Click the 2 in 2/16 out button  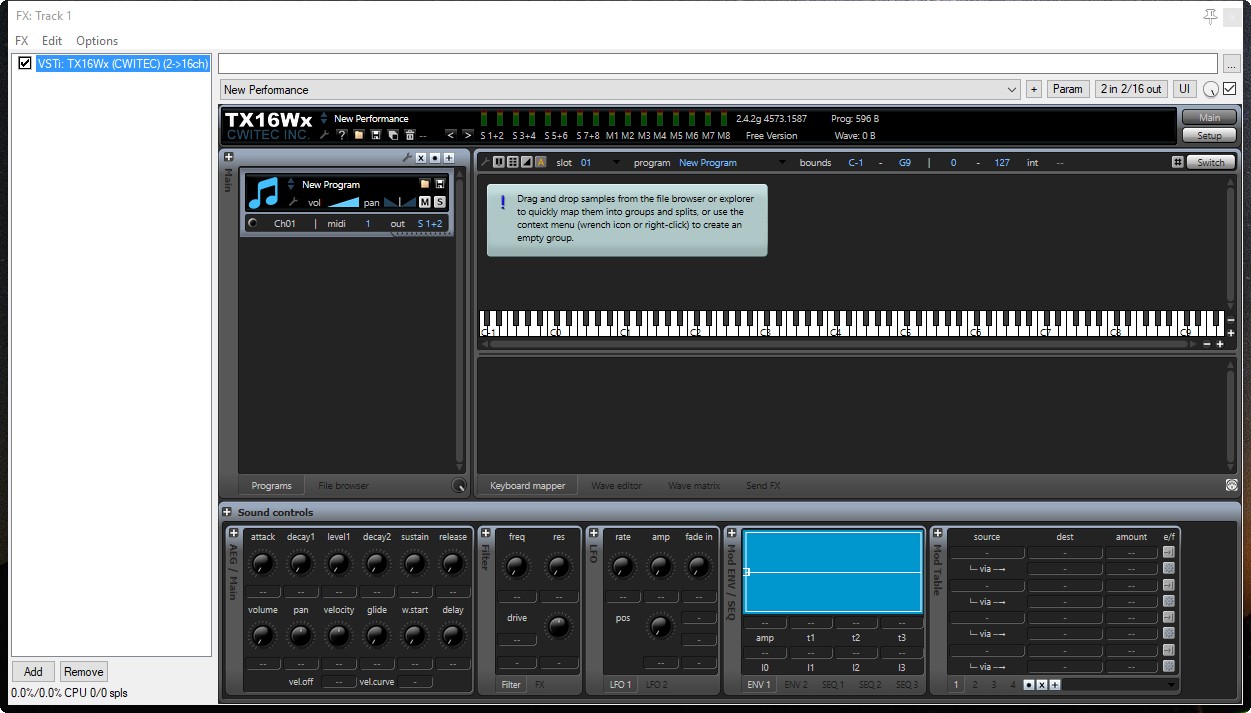point(1131,89)
